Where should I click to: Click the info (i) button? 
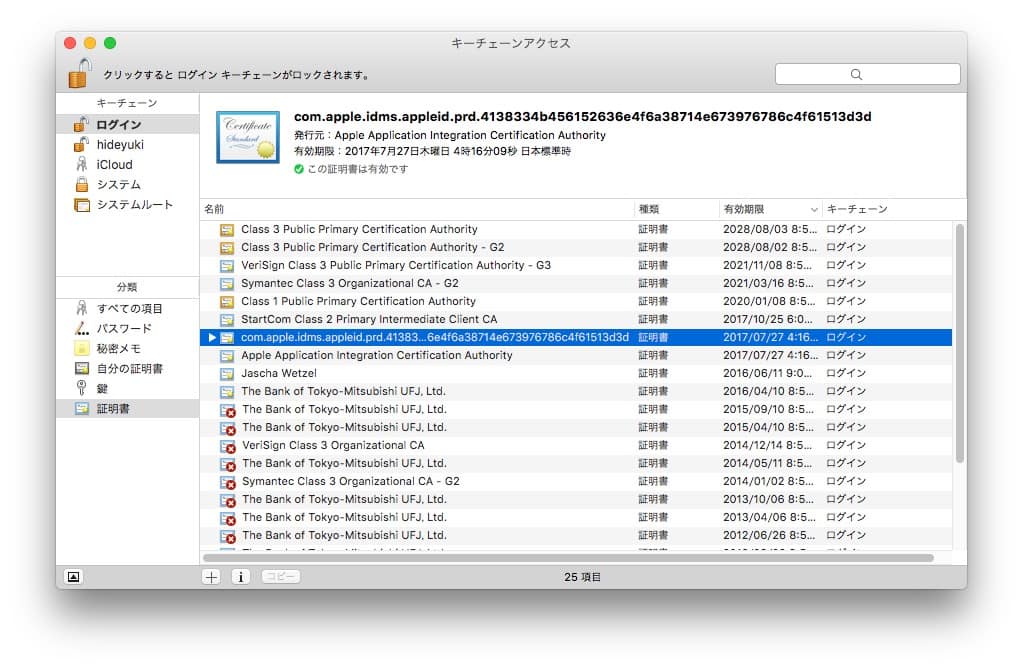click(241, 577)
